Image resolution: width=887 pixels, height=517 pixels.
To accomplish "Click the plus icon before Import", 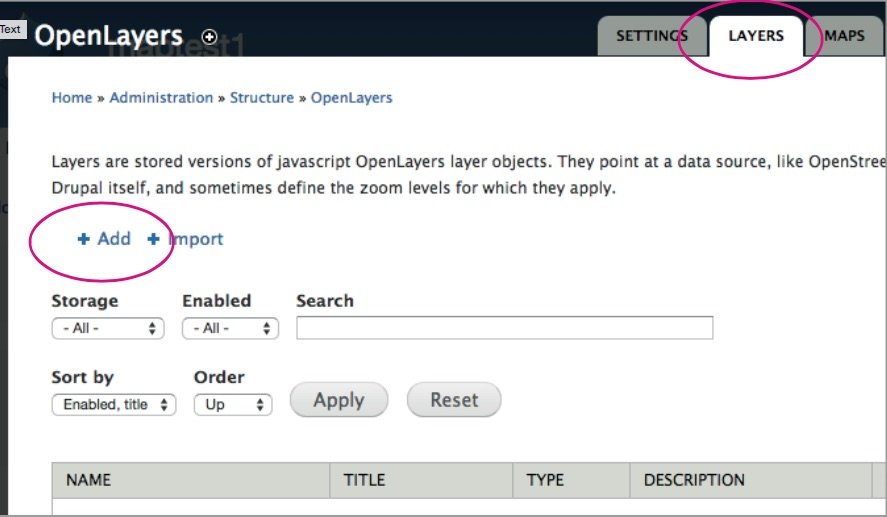I will pyautogui.click(x=153, y=239).
